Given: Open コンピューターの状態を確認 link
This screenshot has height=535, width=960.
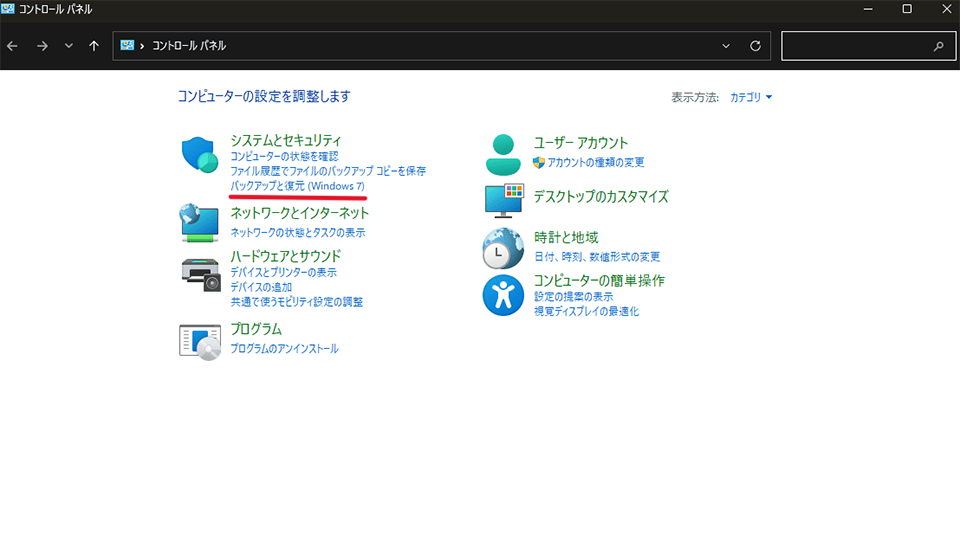Looking at the screenshot, I should pos(284,157).
